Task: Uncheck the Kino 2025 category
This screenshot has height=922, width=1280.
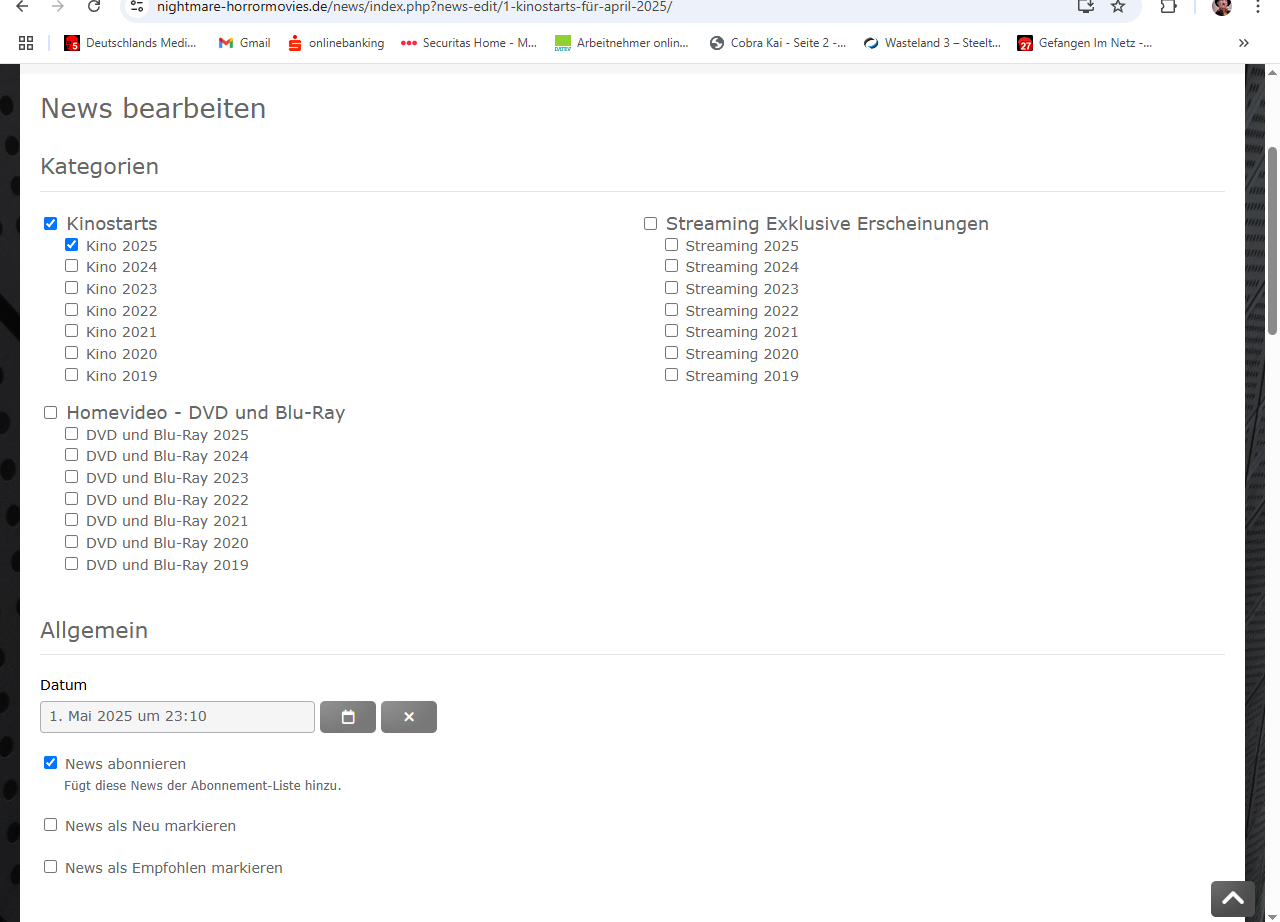Action: (72, 245)
